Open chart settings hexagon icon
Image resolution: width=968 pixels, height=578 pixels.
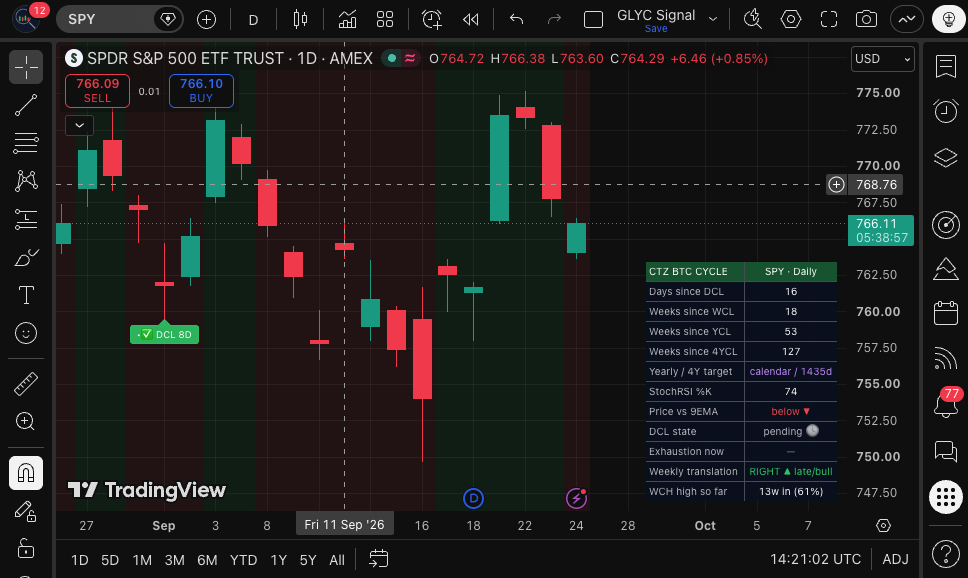791,20
